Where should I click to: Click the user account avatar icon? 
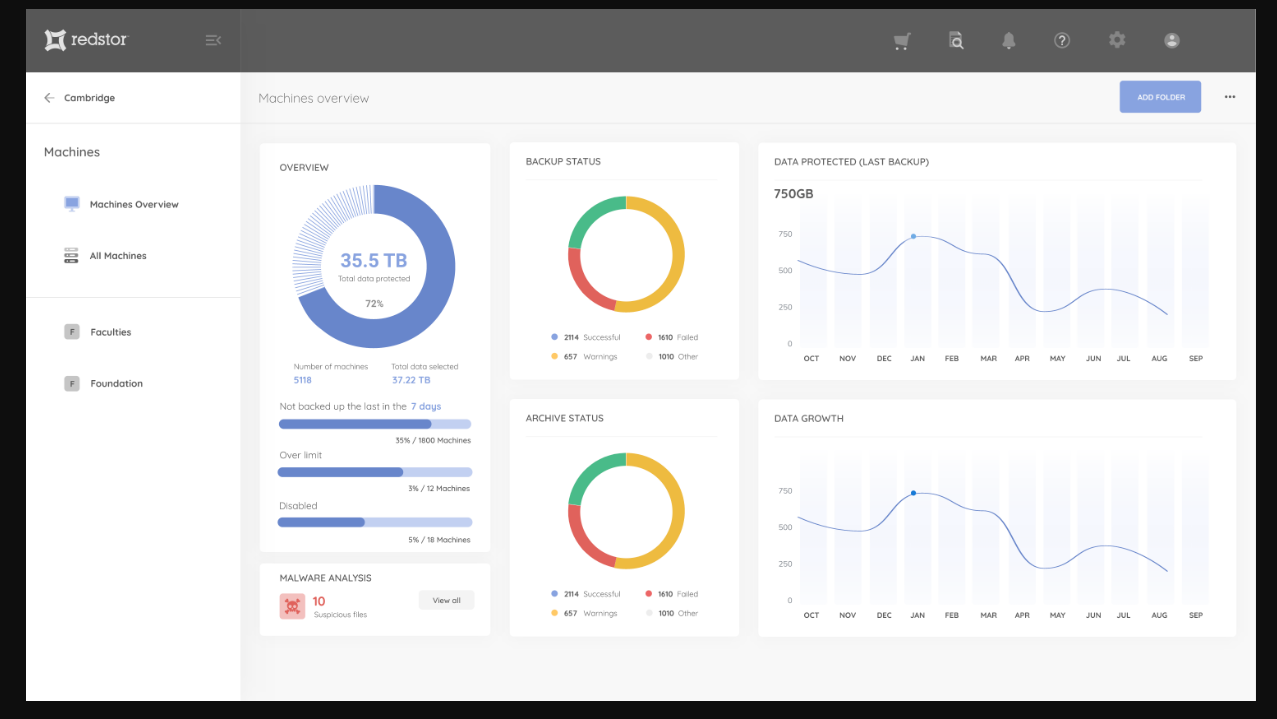1171,40
